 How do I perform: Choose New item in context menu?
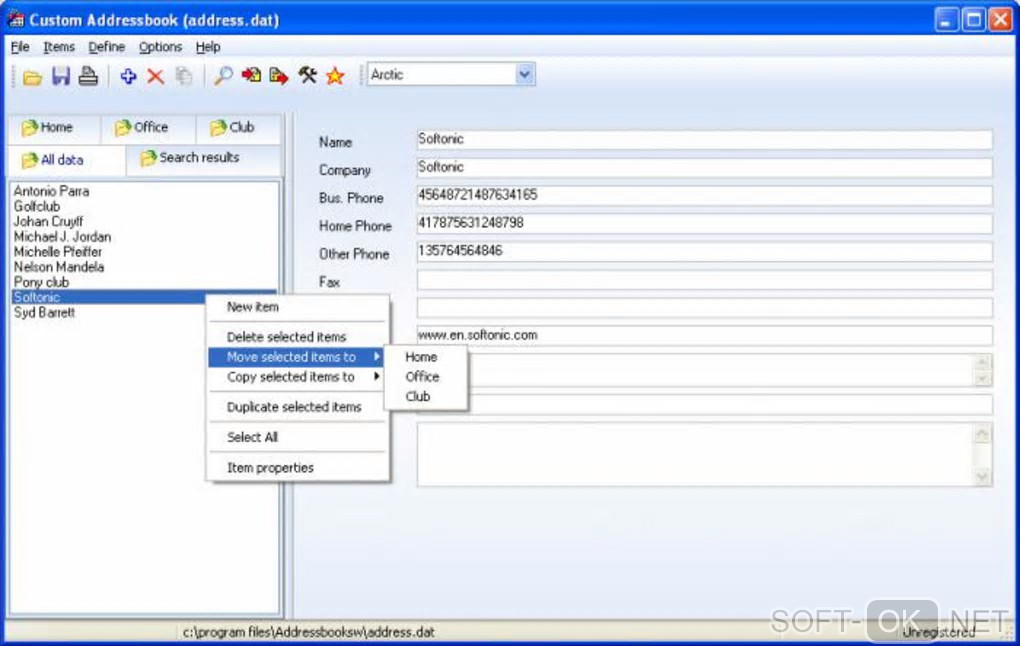click(298, 307)
